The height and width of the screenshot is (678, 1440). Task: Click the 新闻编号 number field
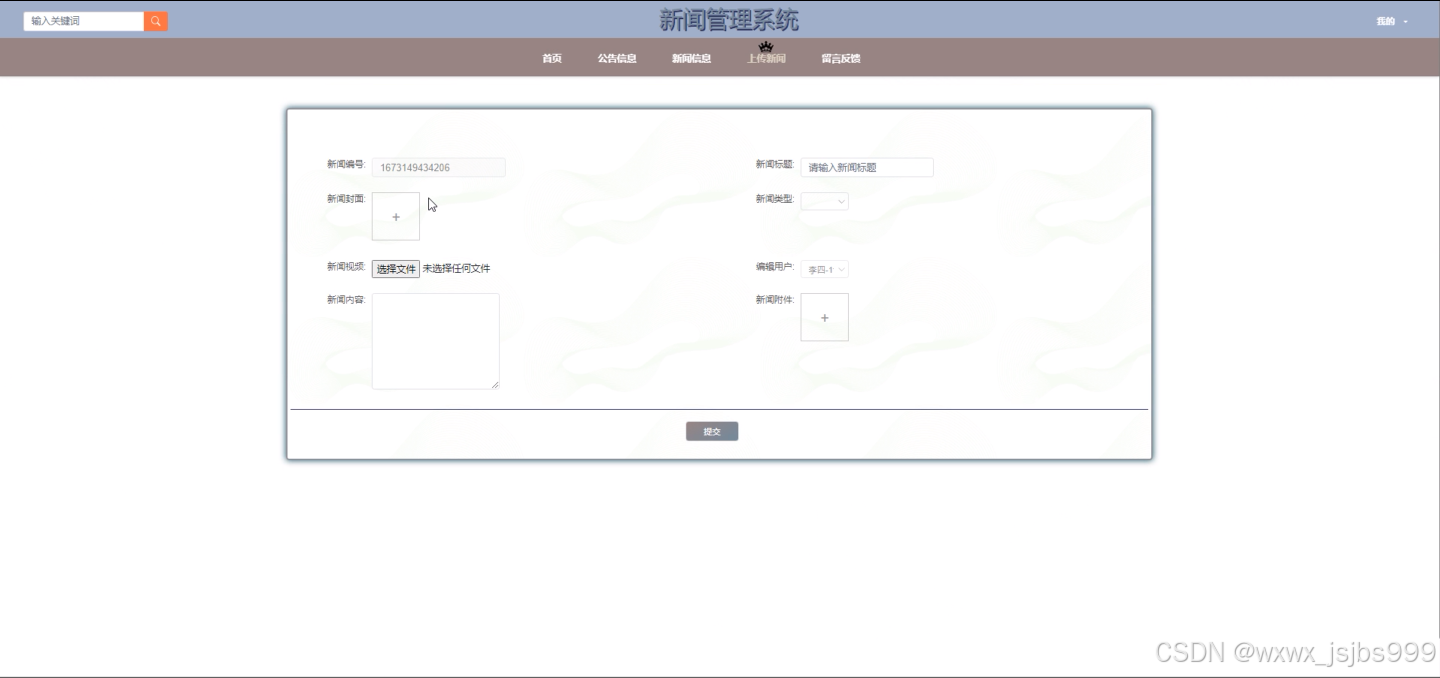439,167
